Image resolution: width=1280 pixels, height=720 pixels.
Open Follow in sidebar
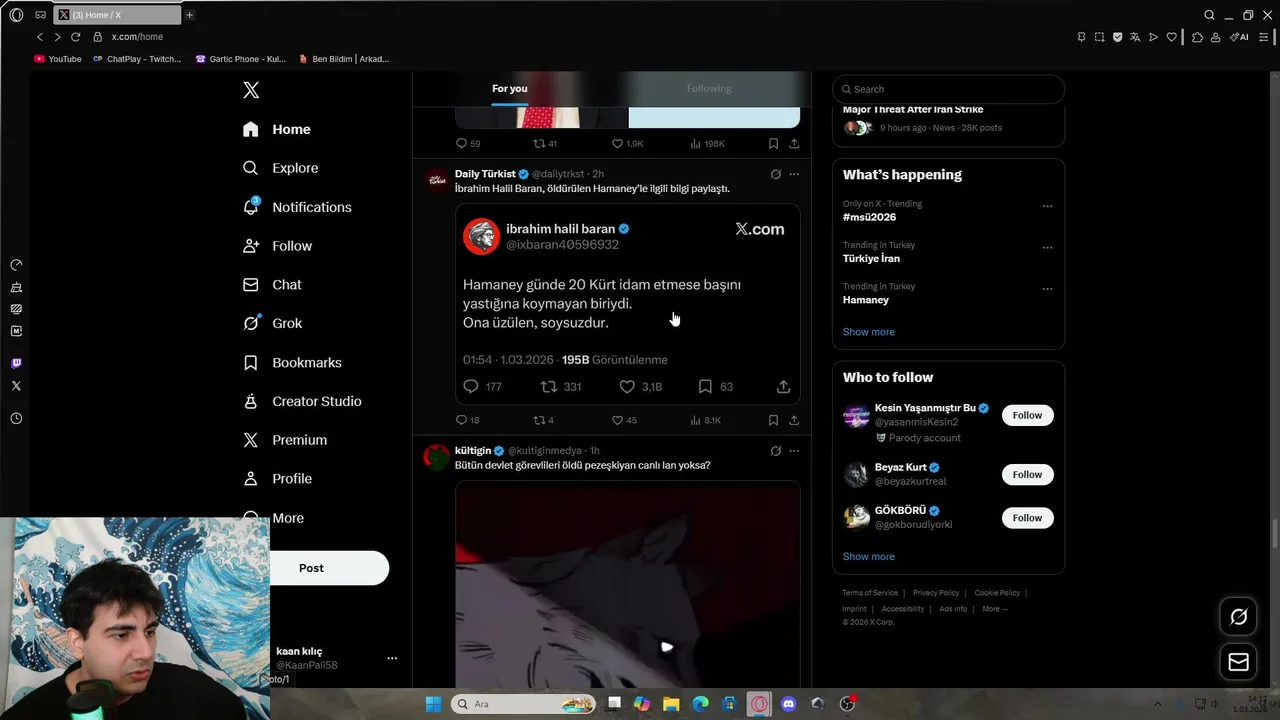[x=278, y=246]
